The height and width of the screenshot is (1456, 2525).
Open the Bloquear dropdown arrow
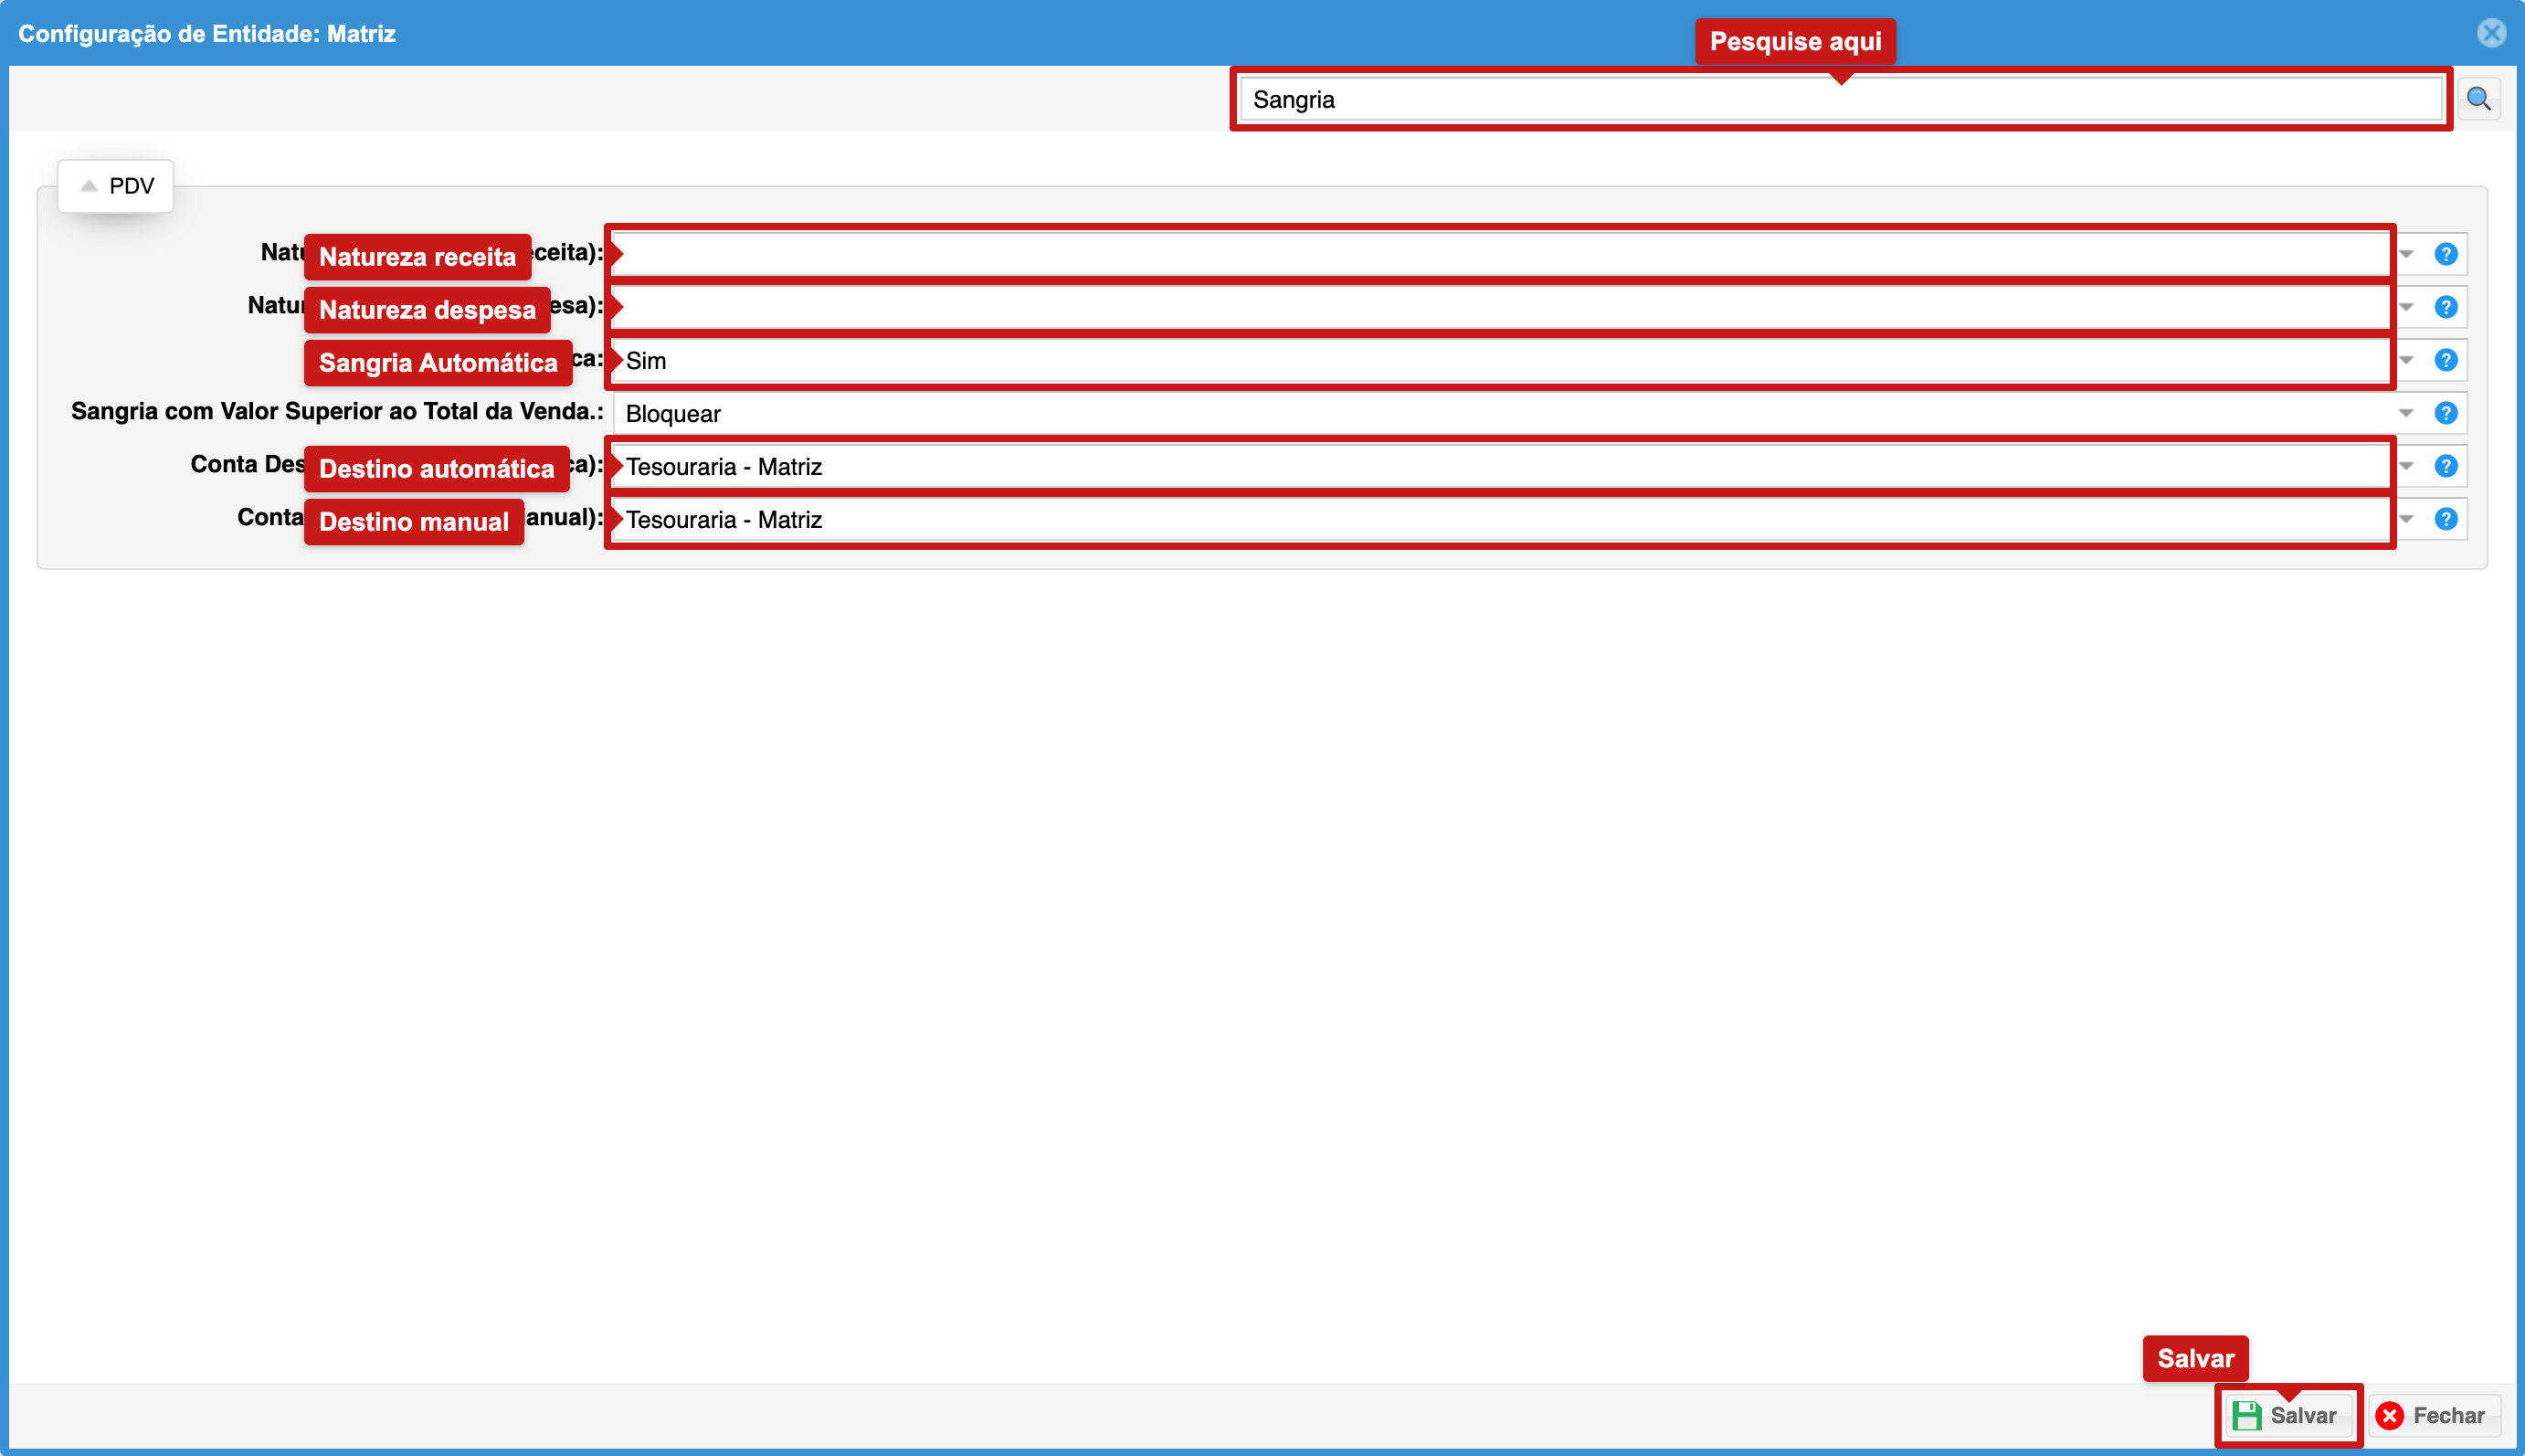[x=2406, y=413]
